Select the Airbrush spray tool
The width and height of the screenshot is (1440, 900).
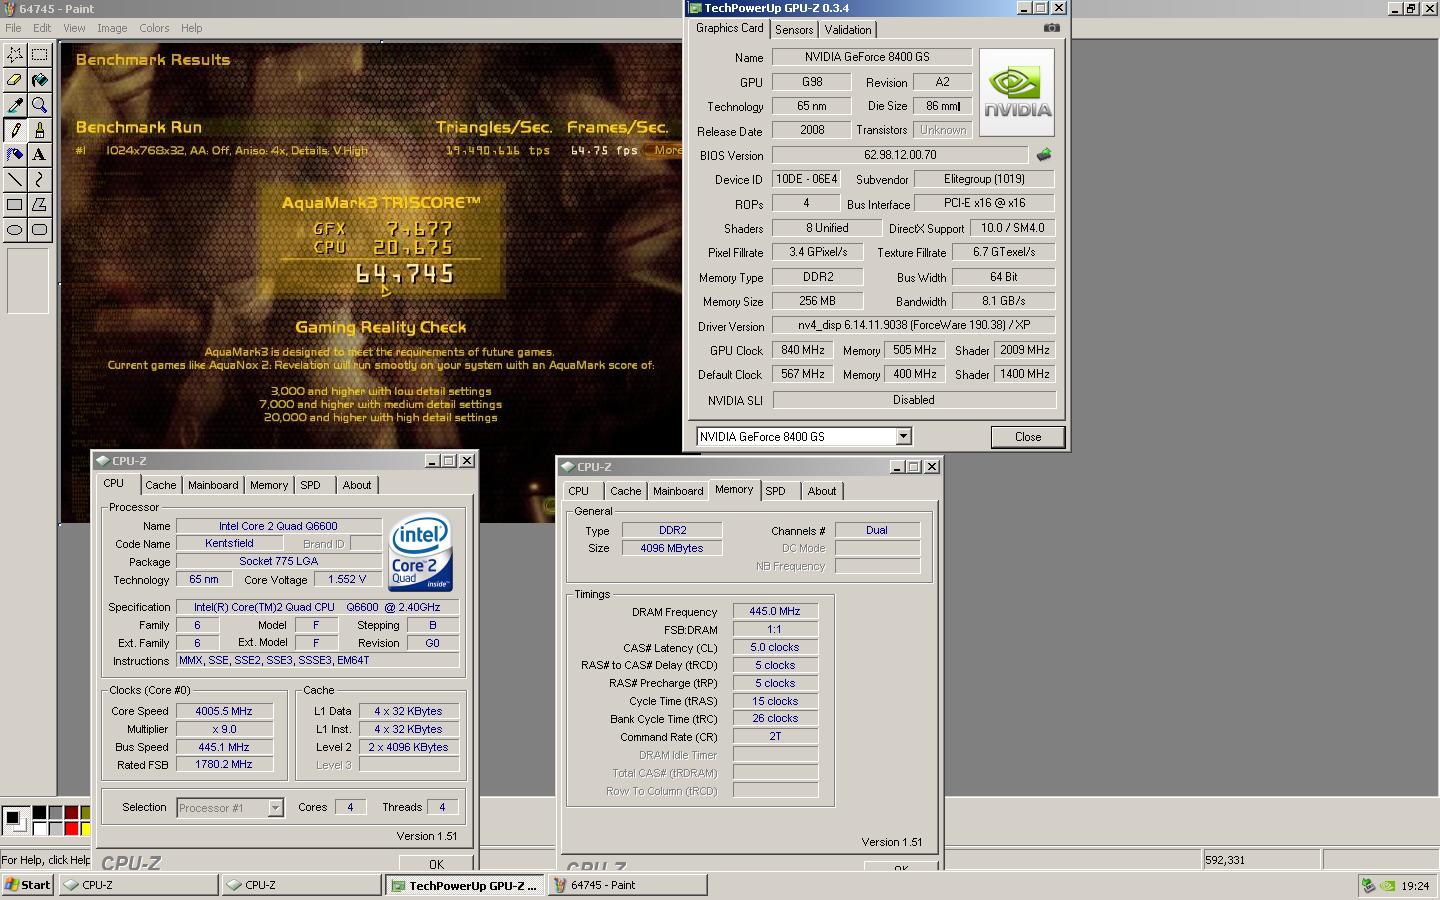point(15,155)
